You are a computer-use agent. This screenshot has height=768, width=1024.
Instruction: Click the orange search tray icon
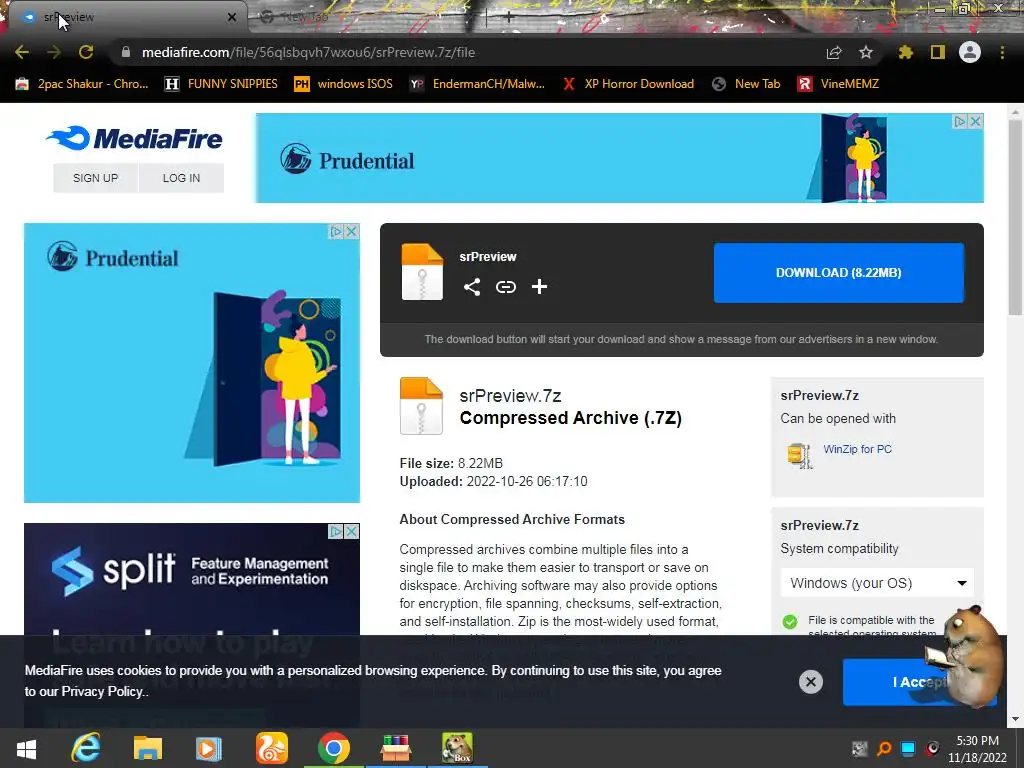(884, 748)
